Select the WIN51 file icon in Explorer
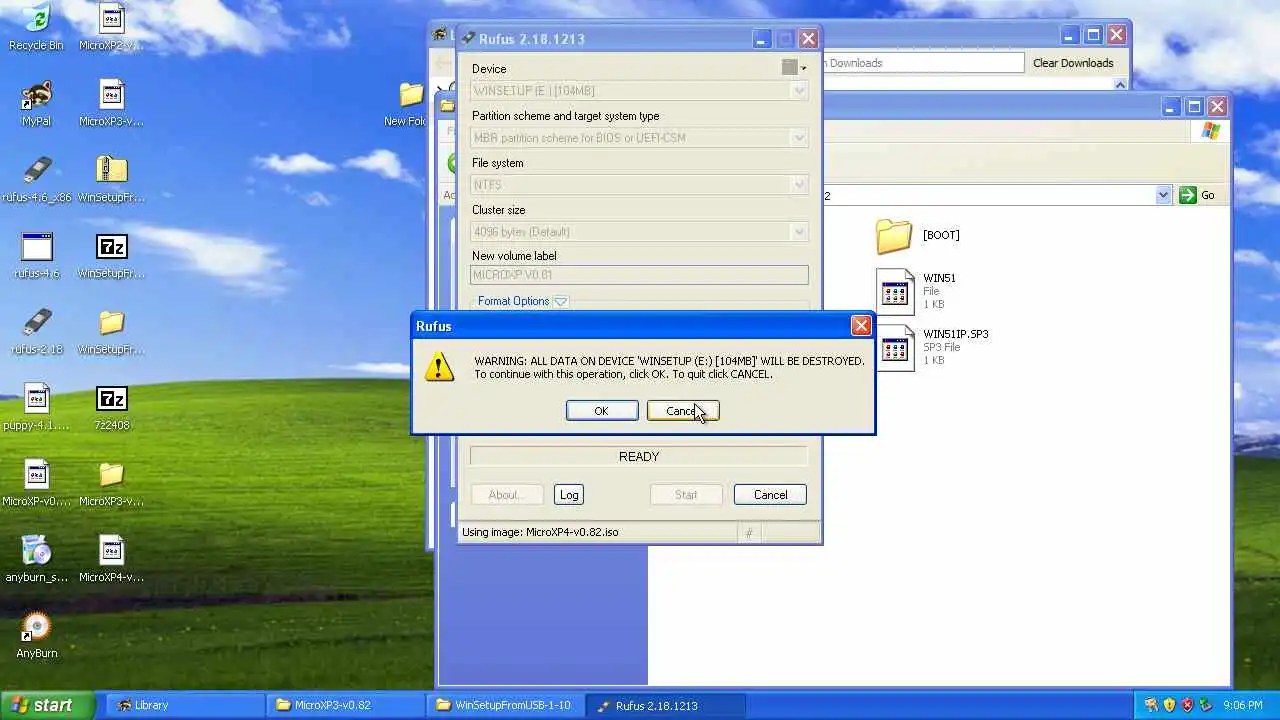The height and width of the screenshot is (720, 1280). [x=895, y=291]
